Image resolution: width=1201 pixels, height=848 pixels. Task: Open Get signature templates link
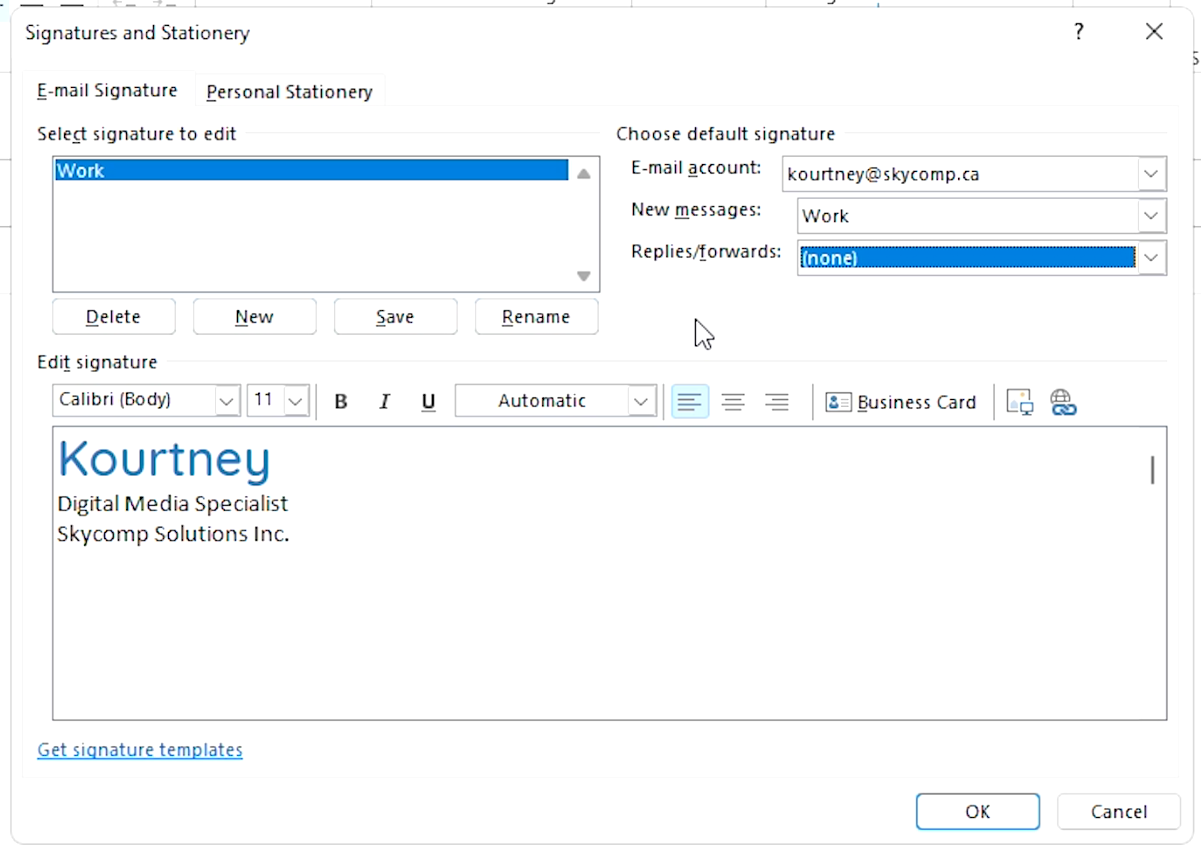pos(140,749)
